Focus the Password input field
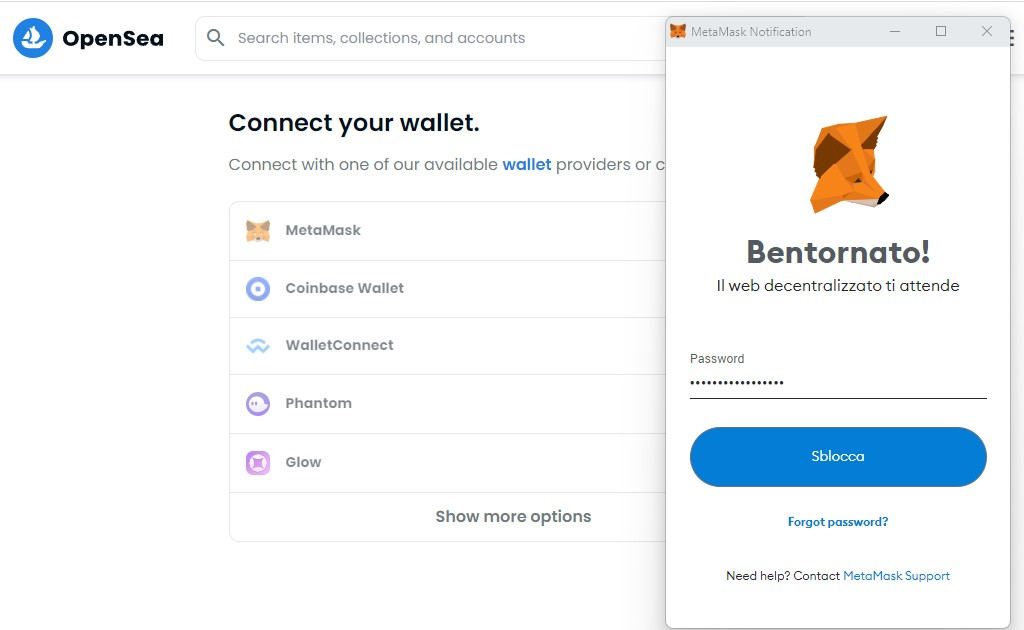Screen dimensions: 1024x630 pyautogui.click(x=838, y=383)
